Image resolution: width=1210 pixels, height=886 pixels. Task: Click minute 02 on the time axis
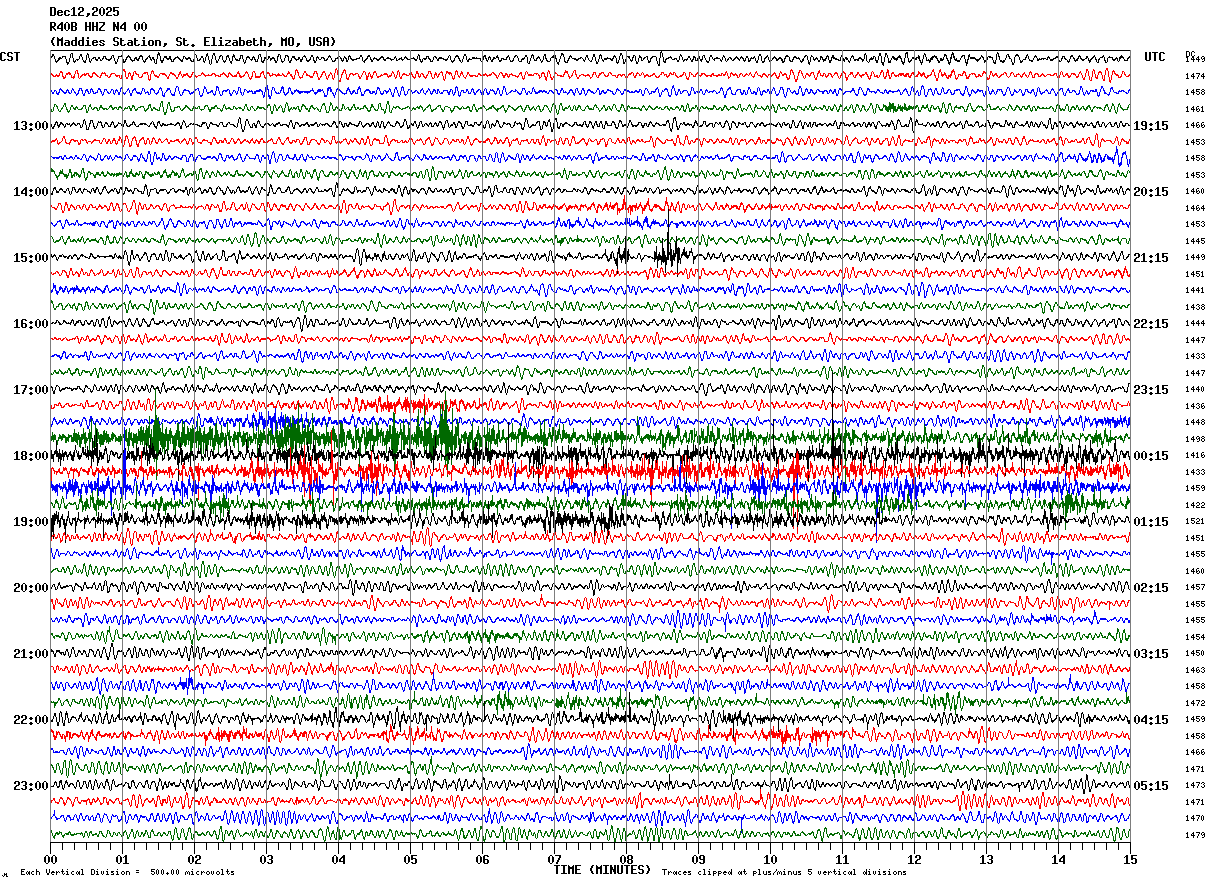pos(194,859)
